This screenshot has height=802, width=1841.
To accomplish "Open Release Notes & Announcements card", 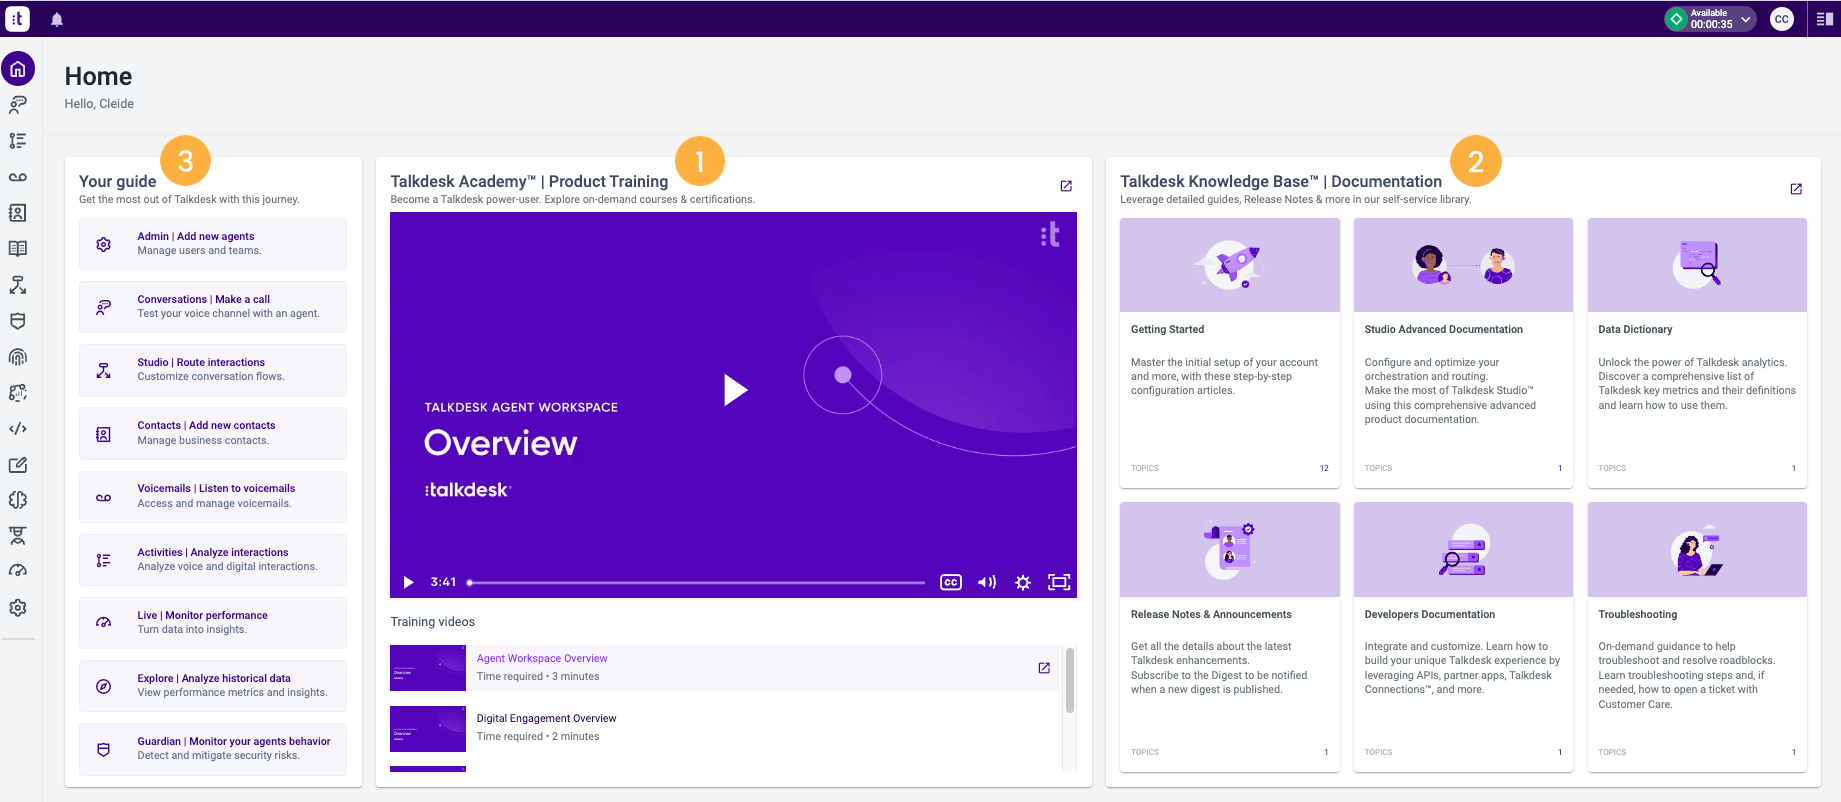I will (x=1230, y=637).
